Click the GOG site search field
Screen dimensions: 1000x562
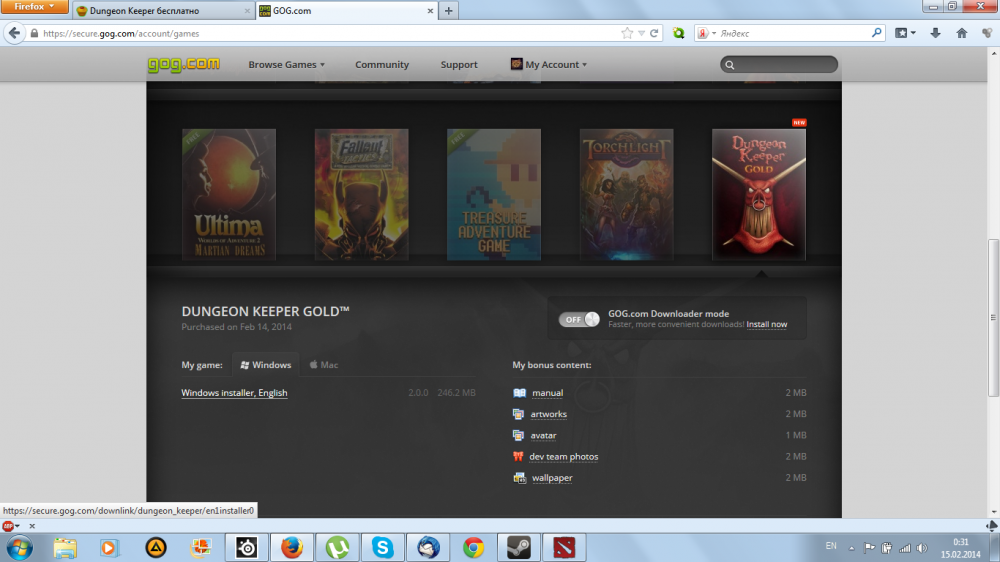(779, 64)
